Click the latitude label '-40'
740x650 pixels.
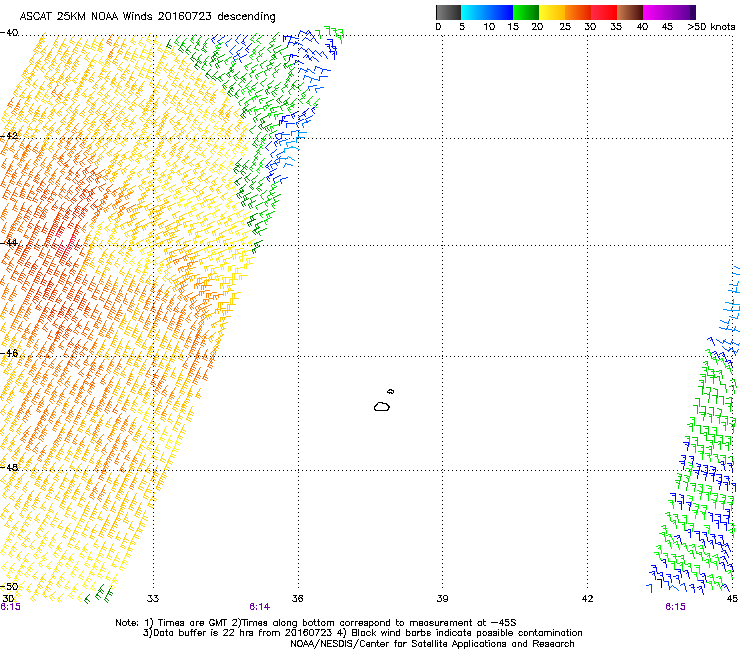(x=9, y=33)
